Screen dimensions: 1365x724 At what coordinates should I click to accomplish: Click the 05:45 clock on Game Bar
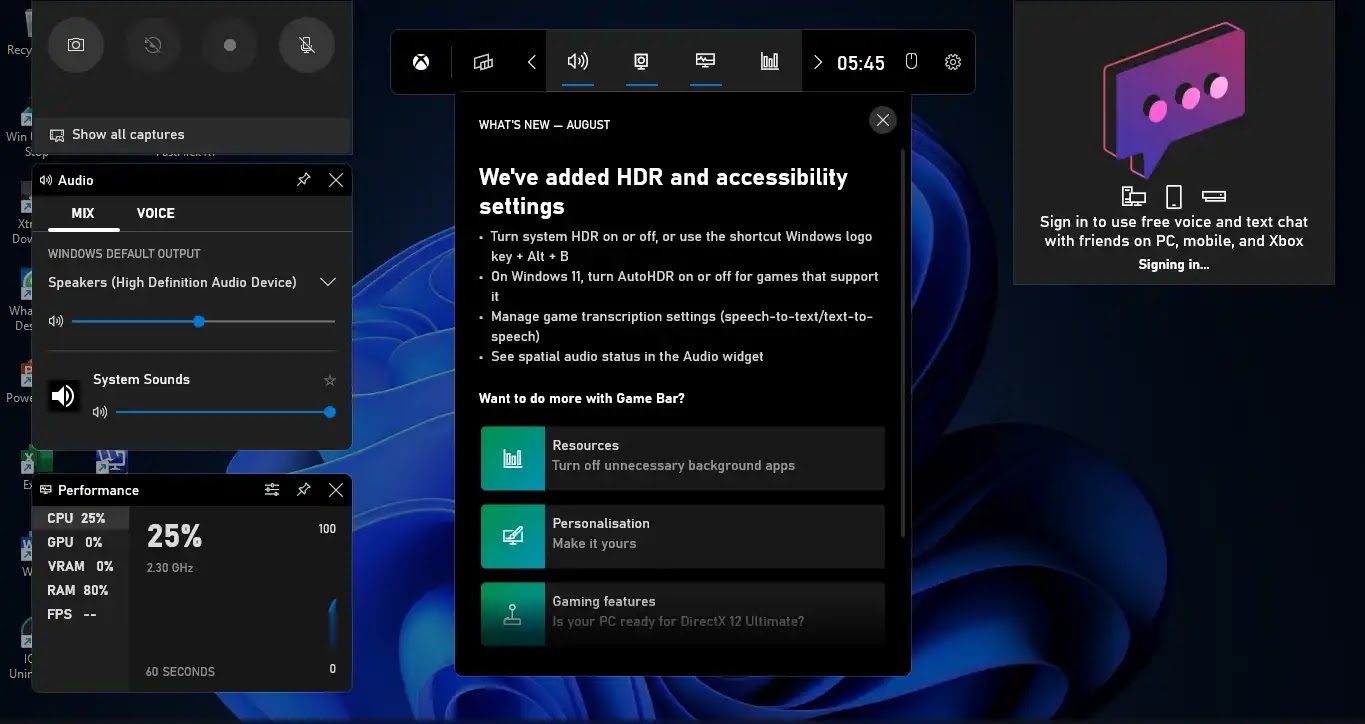[861, 63]
